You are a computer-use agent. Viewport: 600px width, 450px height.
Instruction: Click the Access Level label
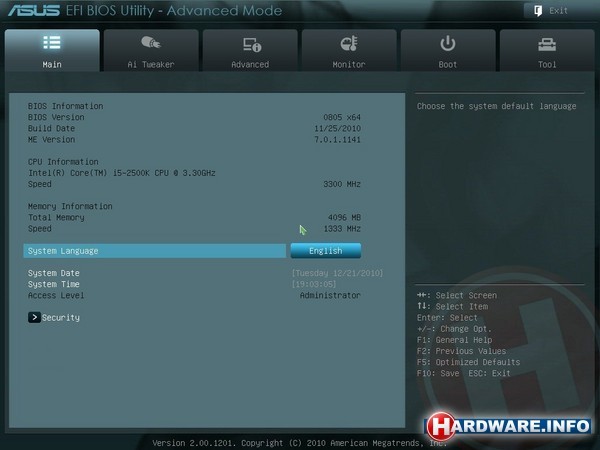(56, 295)
